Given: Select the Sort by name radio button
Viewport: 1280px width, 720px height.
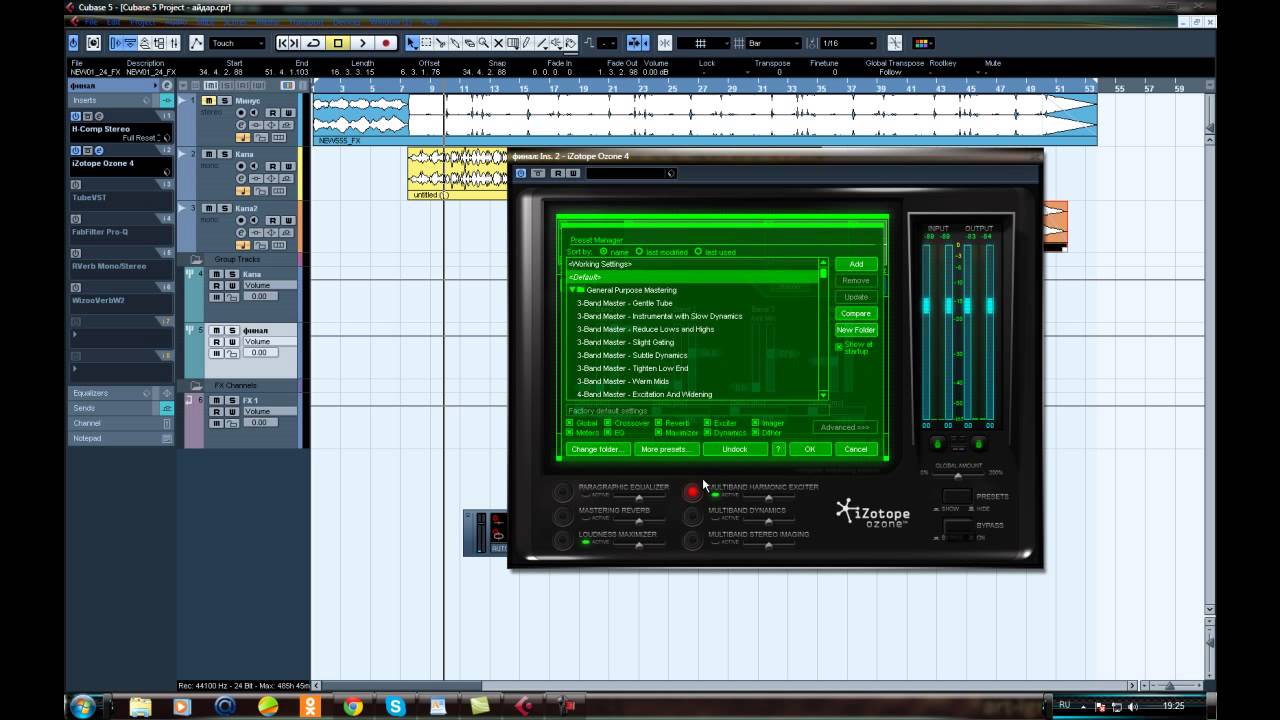Looking at the screenshot, I should (x=604, y=251).
